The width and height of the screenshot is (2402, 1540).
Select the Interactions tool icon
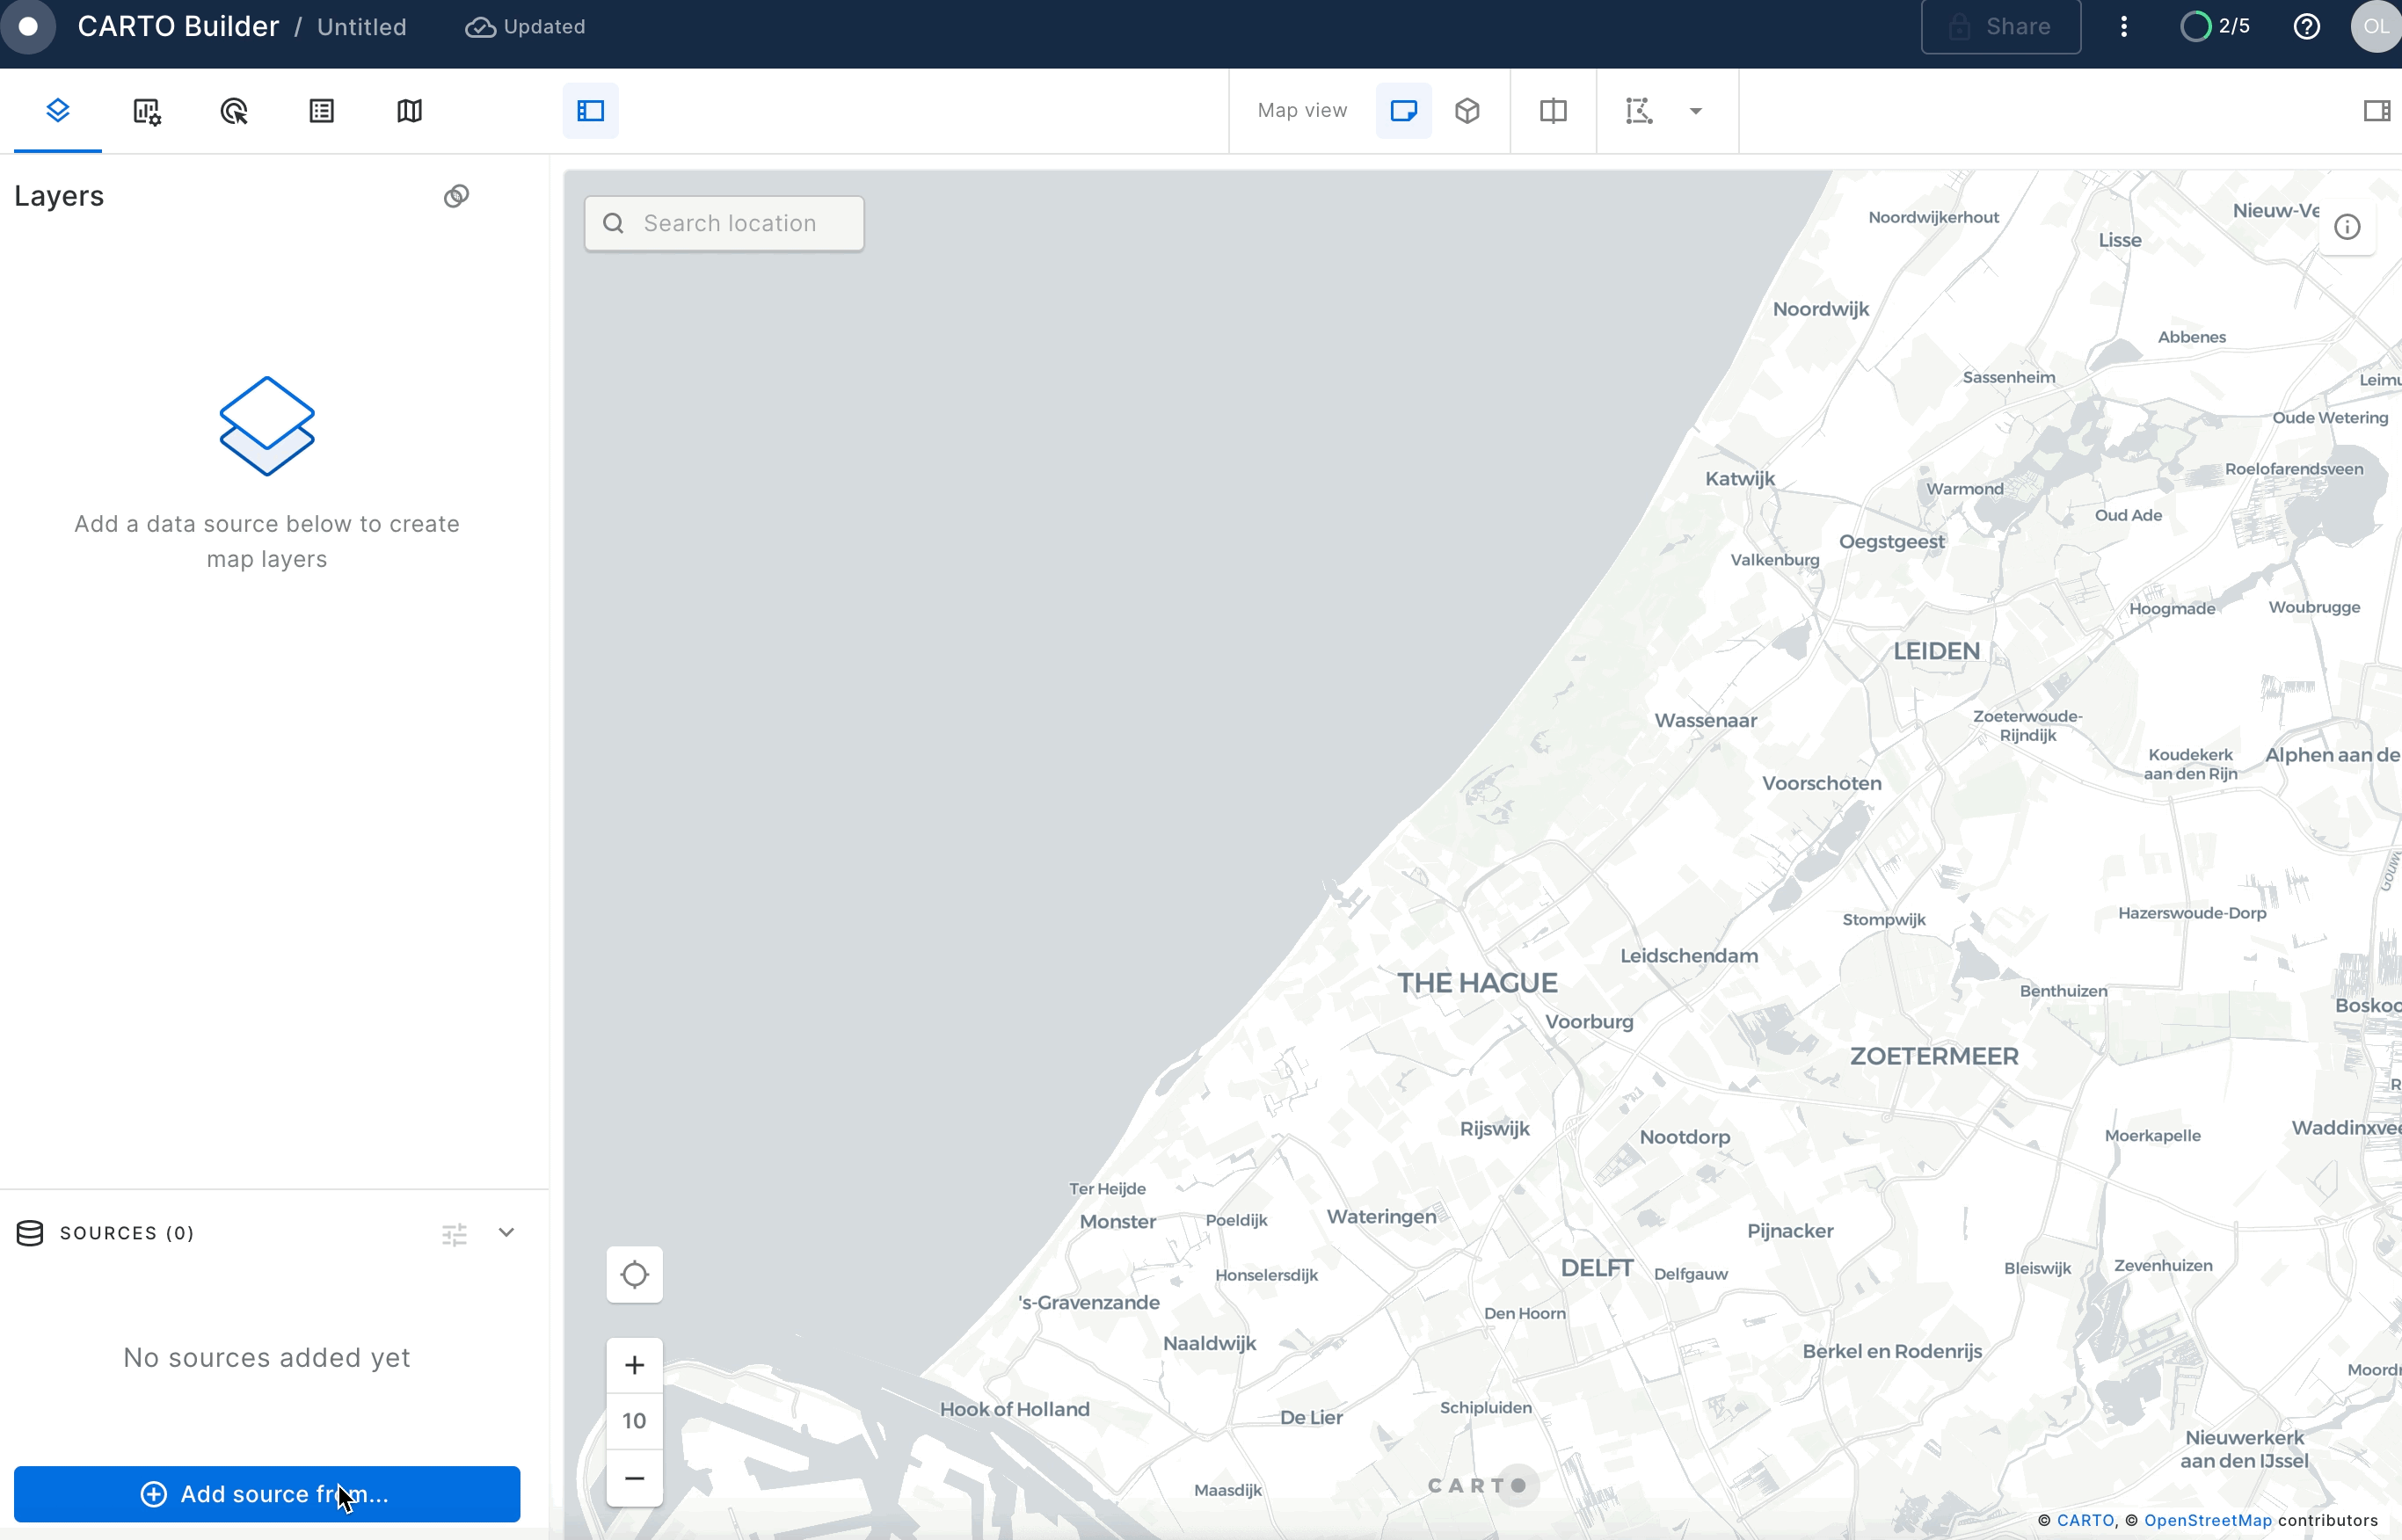tap(234, 111)
